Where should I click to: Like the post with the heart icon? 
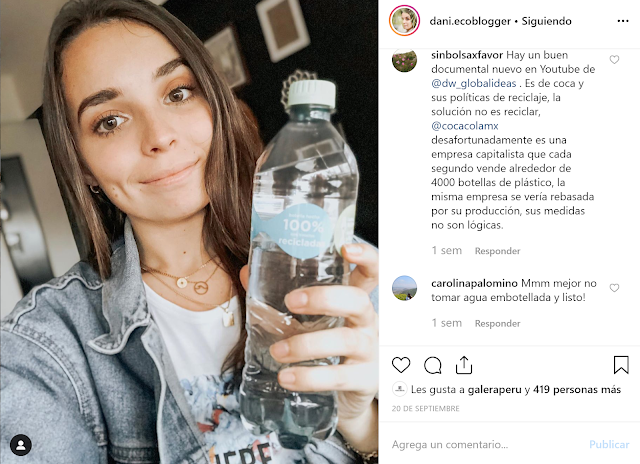click(x=401, y=365)
